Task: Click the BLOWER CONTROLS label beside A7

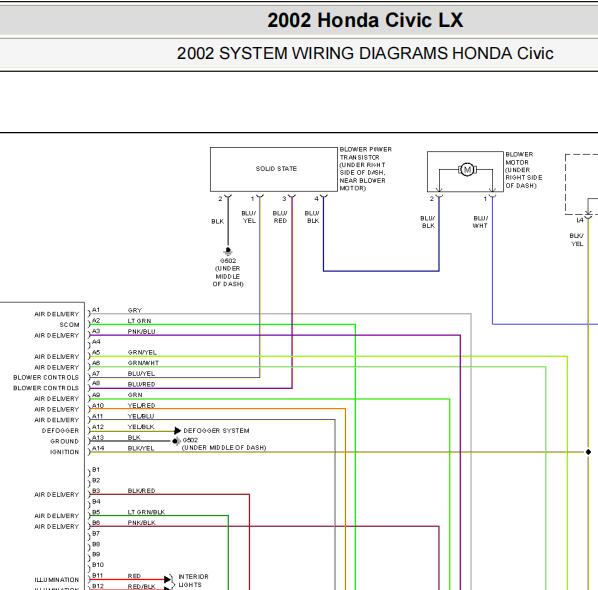Action: (x=46, y=378)
